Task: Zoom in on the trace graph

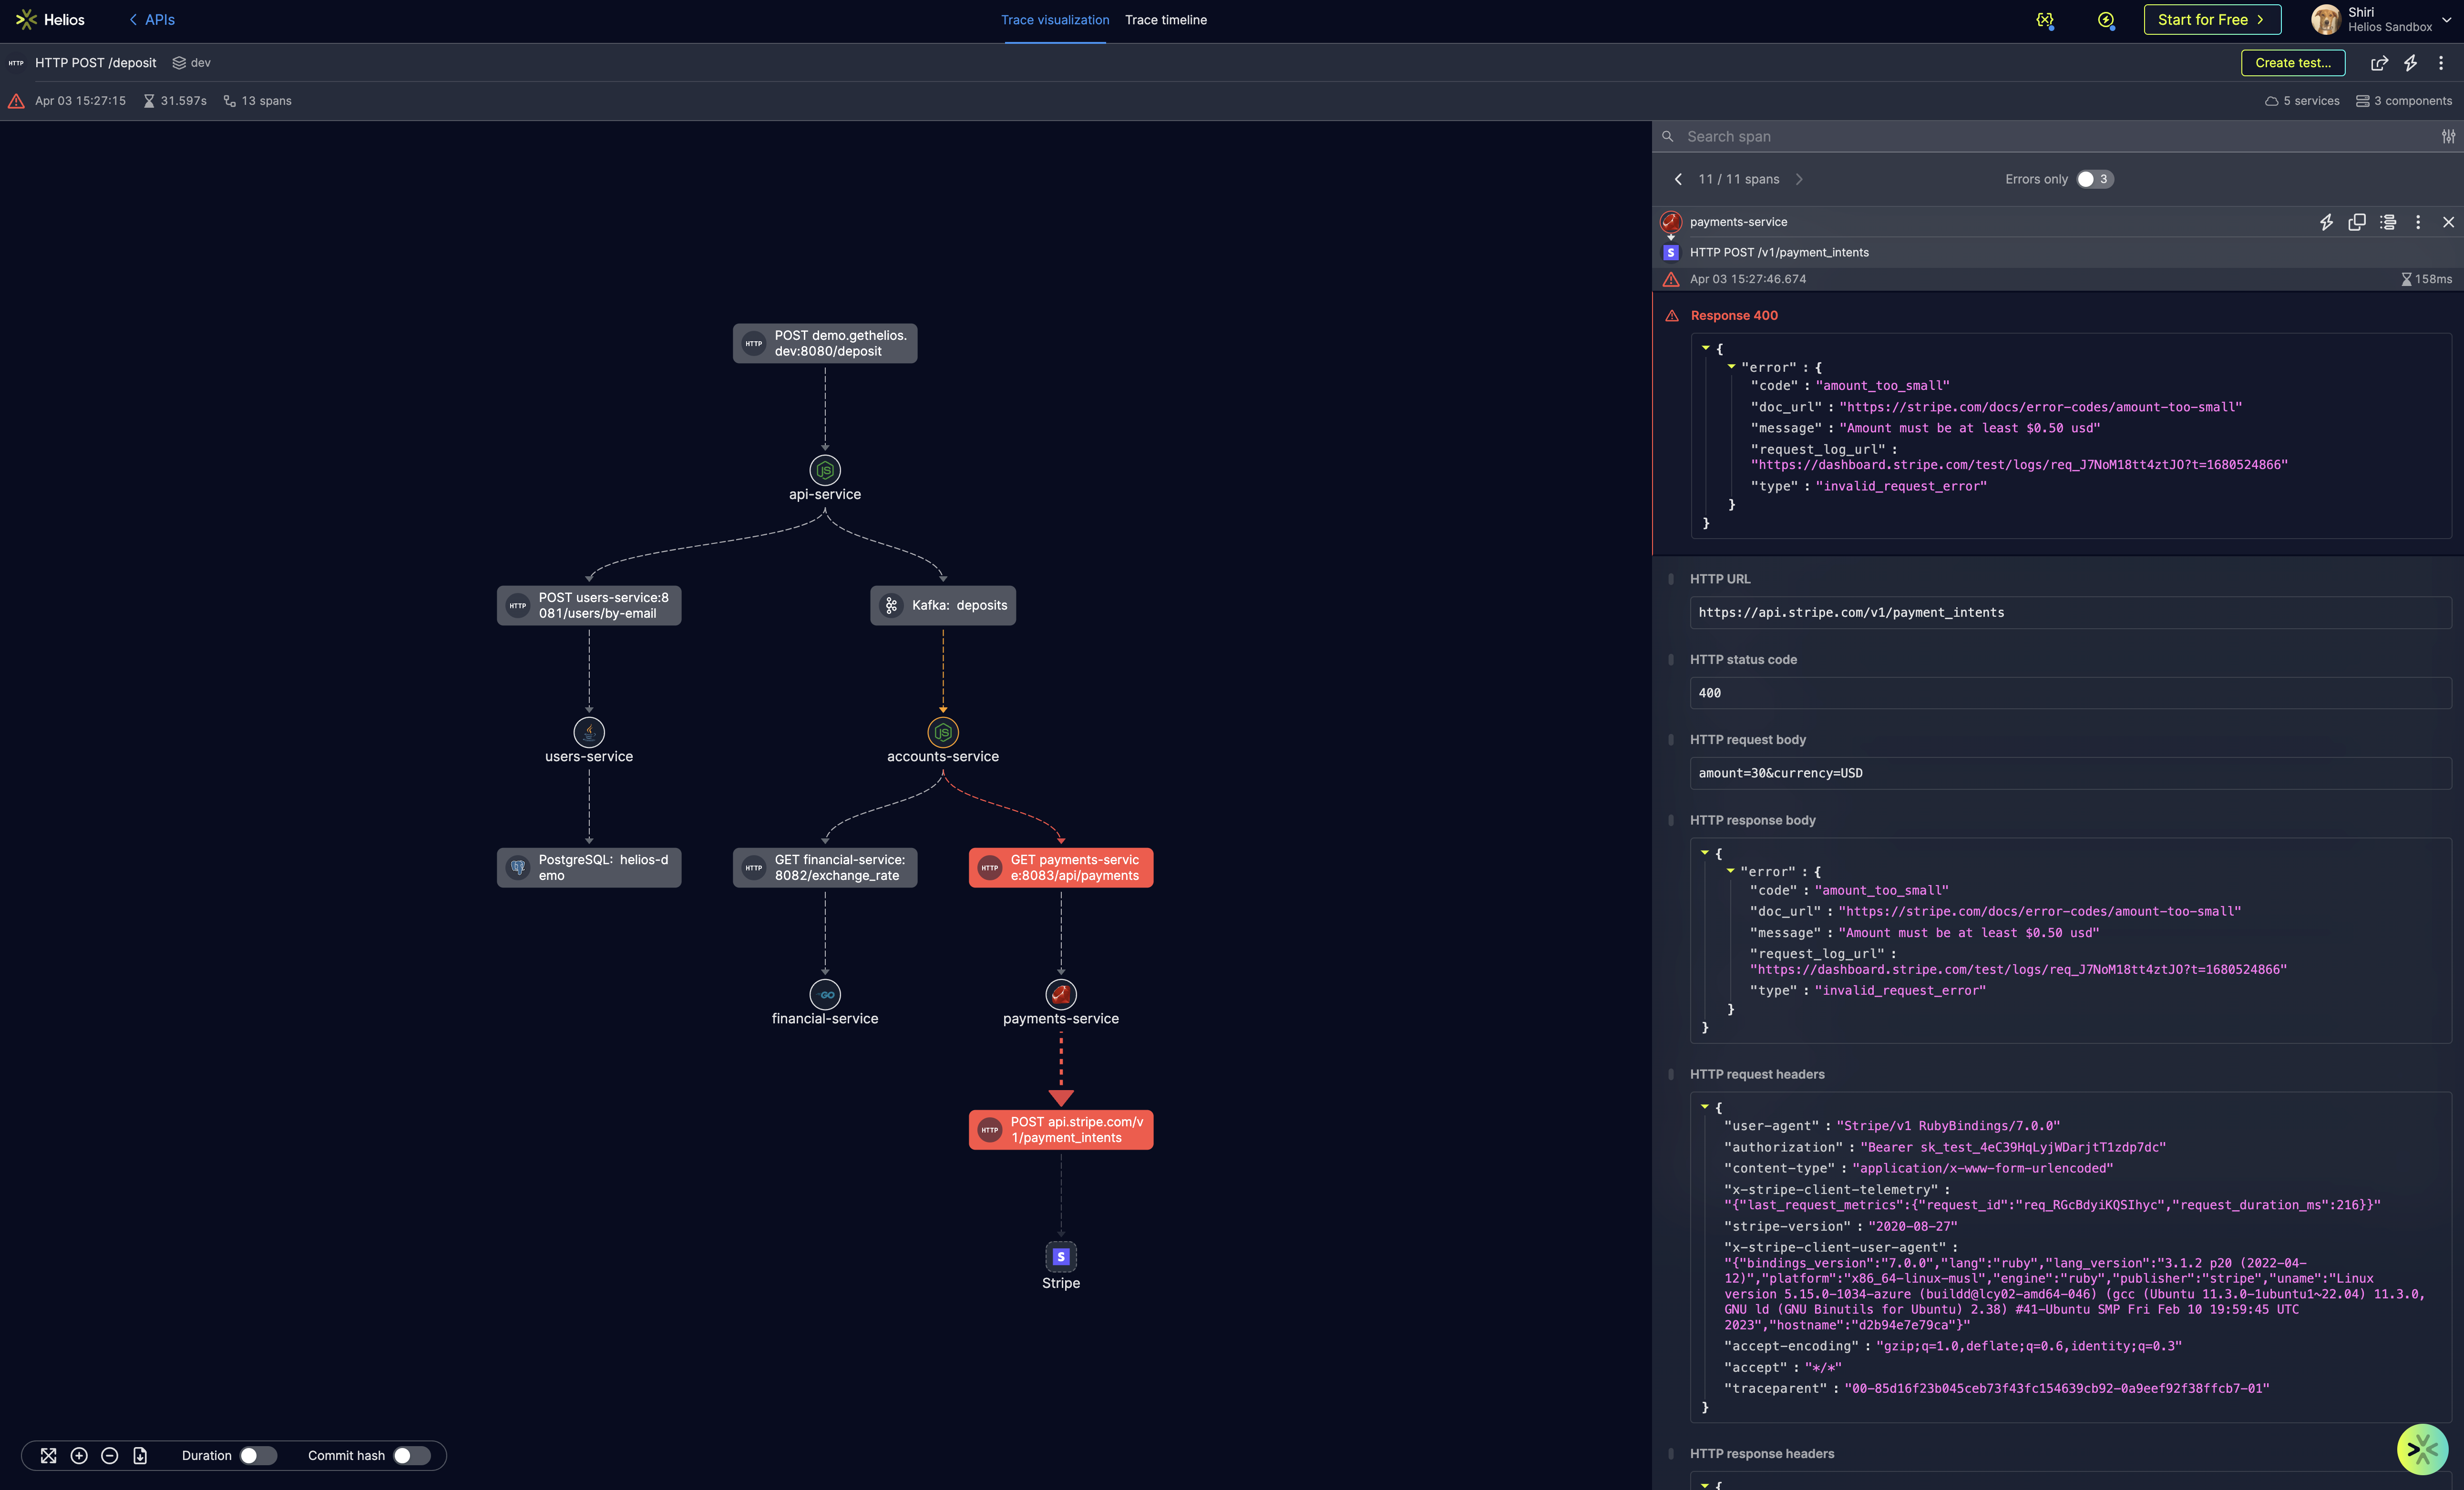Action: [79, 1456]
